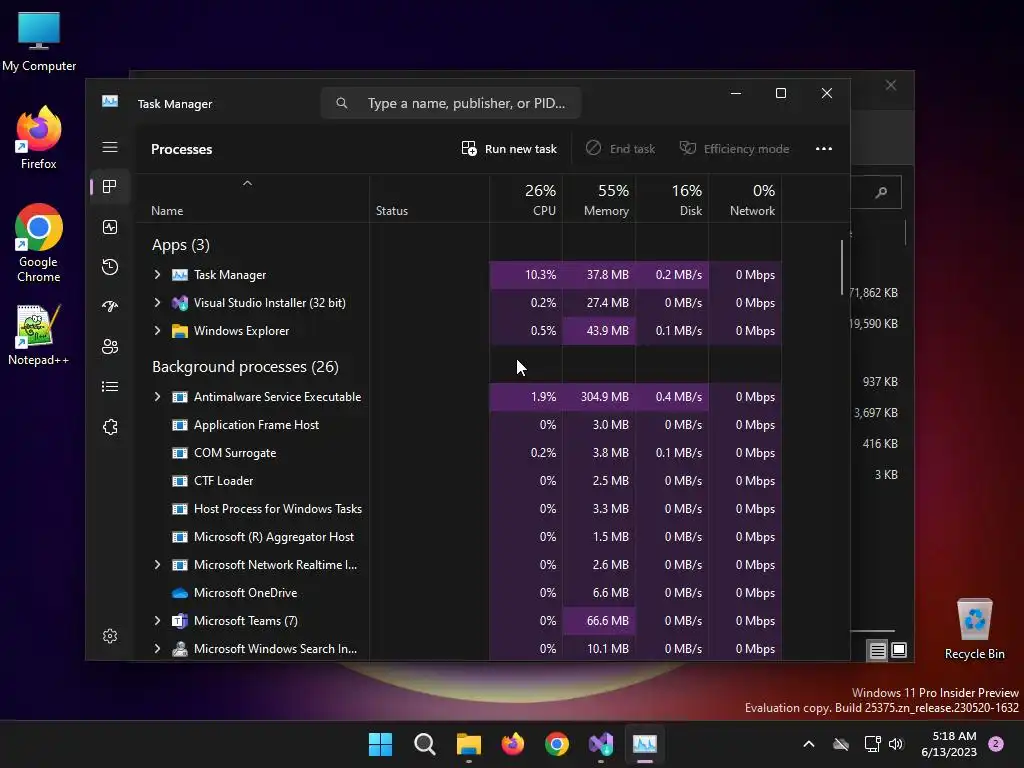1024x768 pixels.
Task: Open taskbar Search icon
Action: pos(424,744)
